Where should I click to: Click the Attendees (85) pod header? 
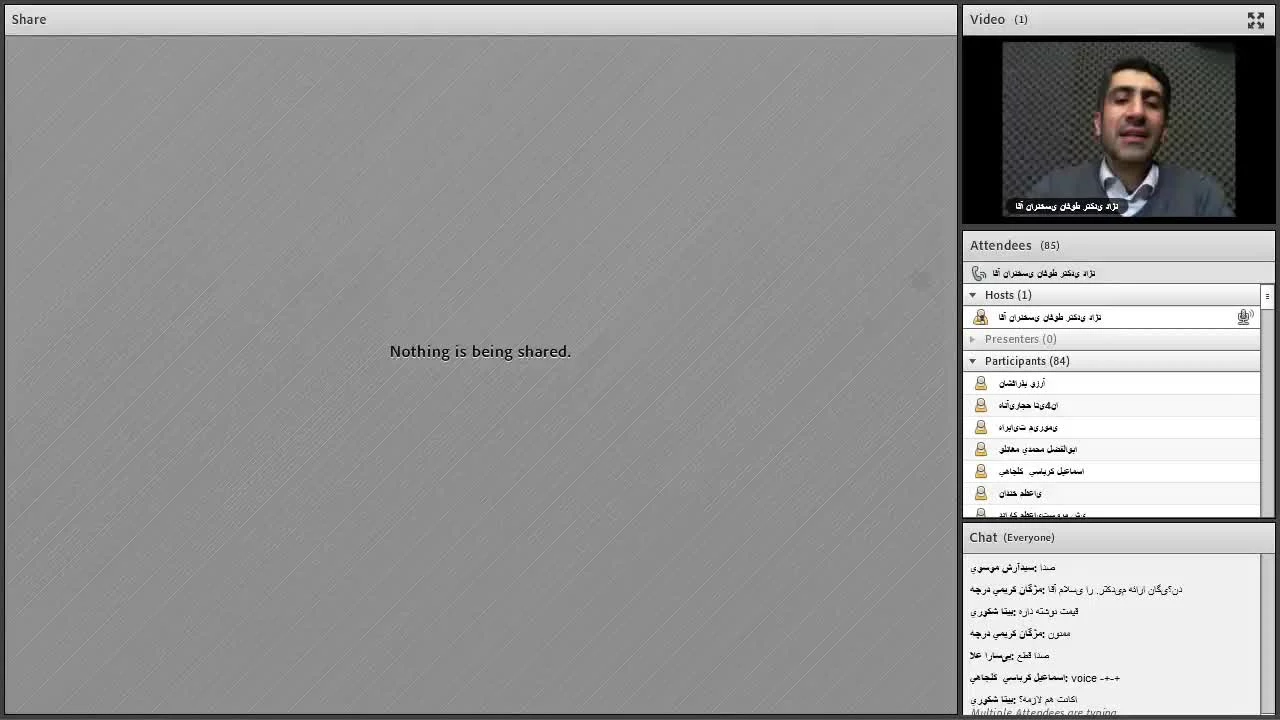click(x=1014, y=245)
